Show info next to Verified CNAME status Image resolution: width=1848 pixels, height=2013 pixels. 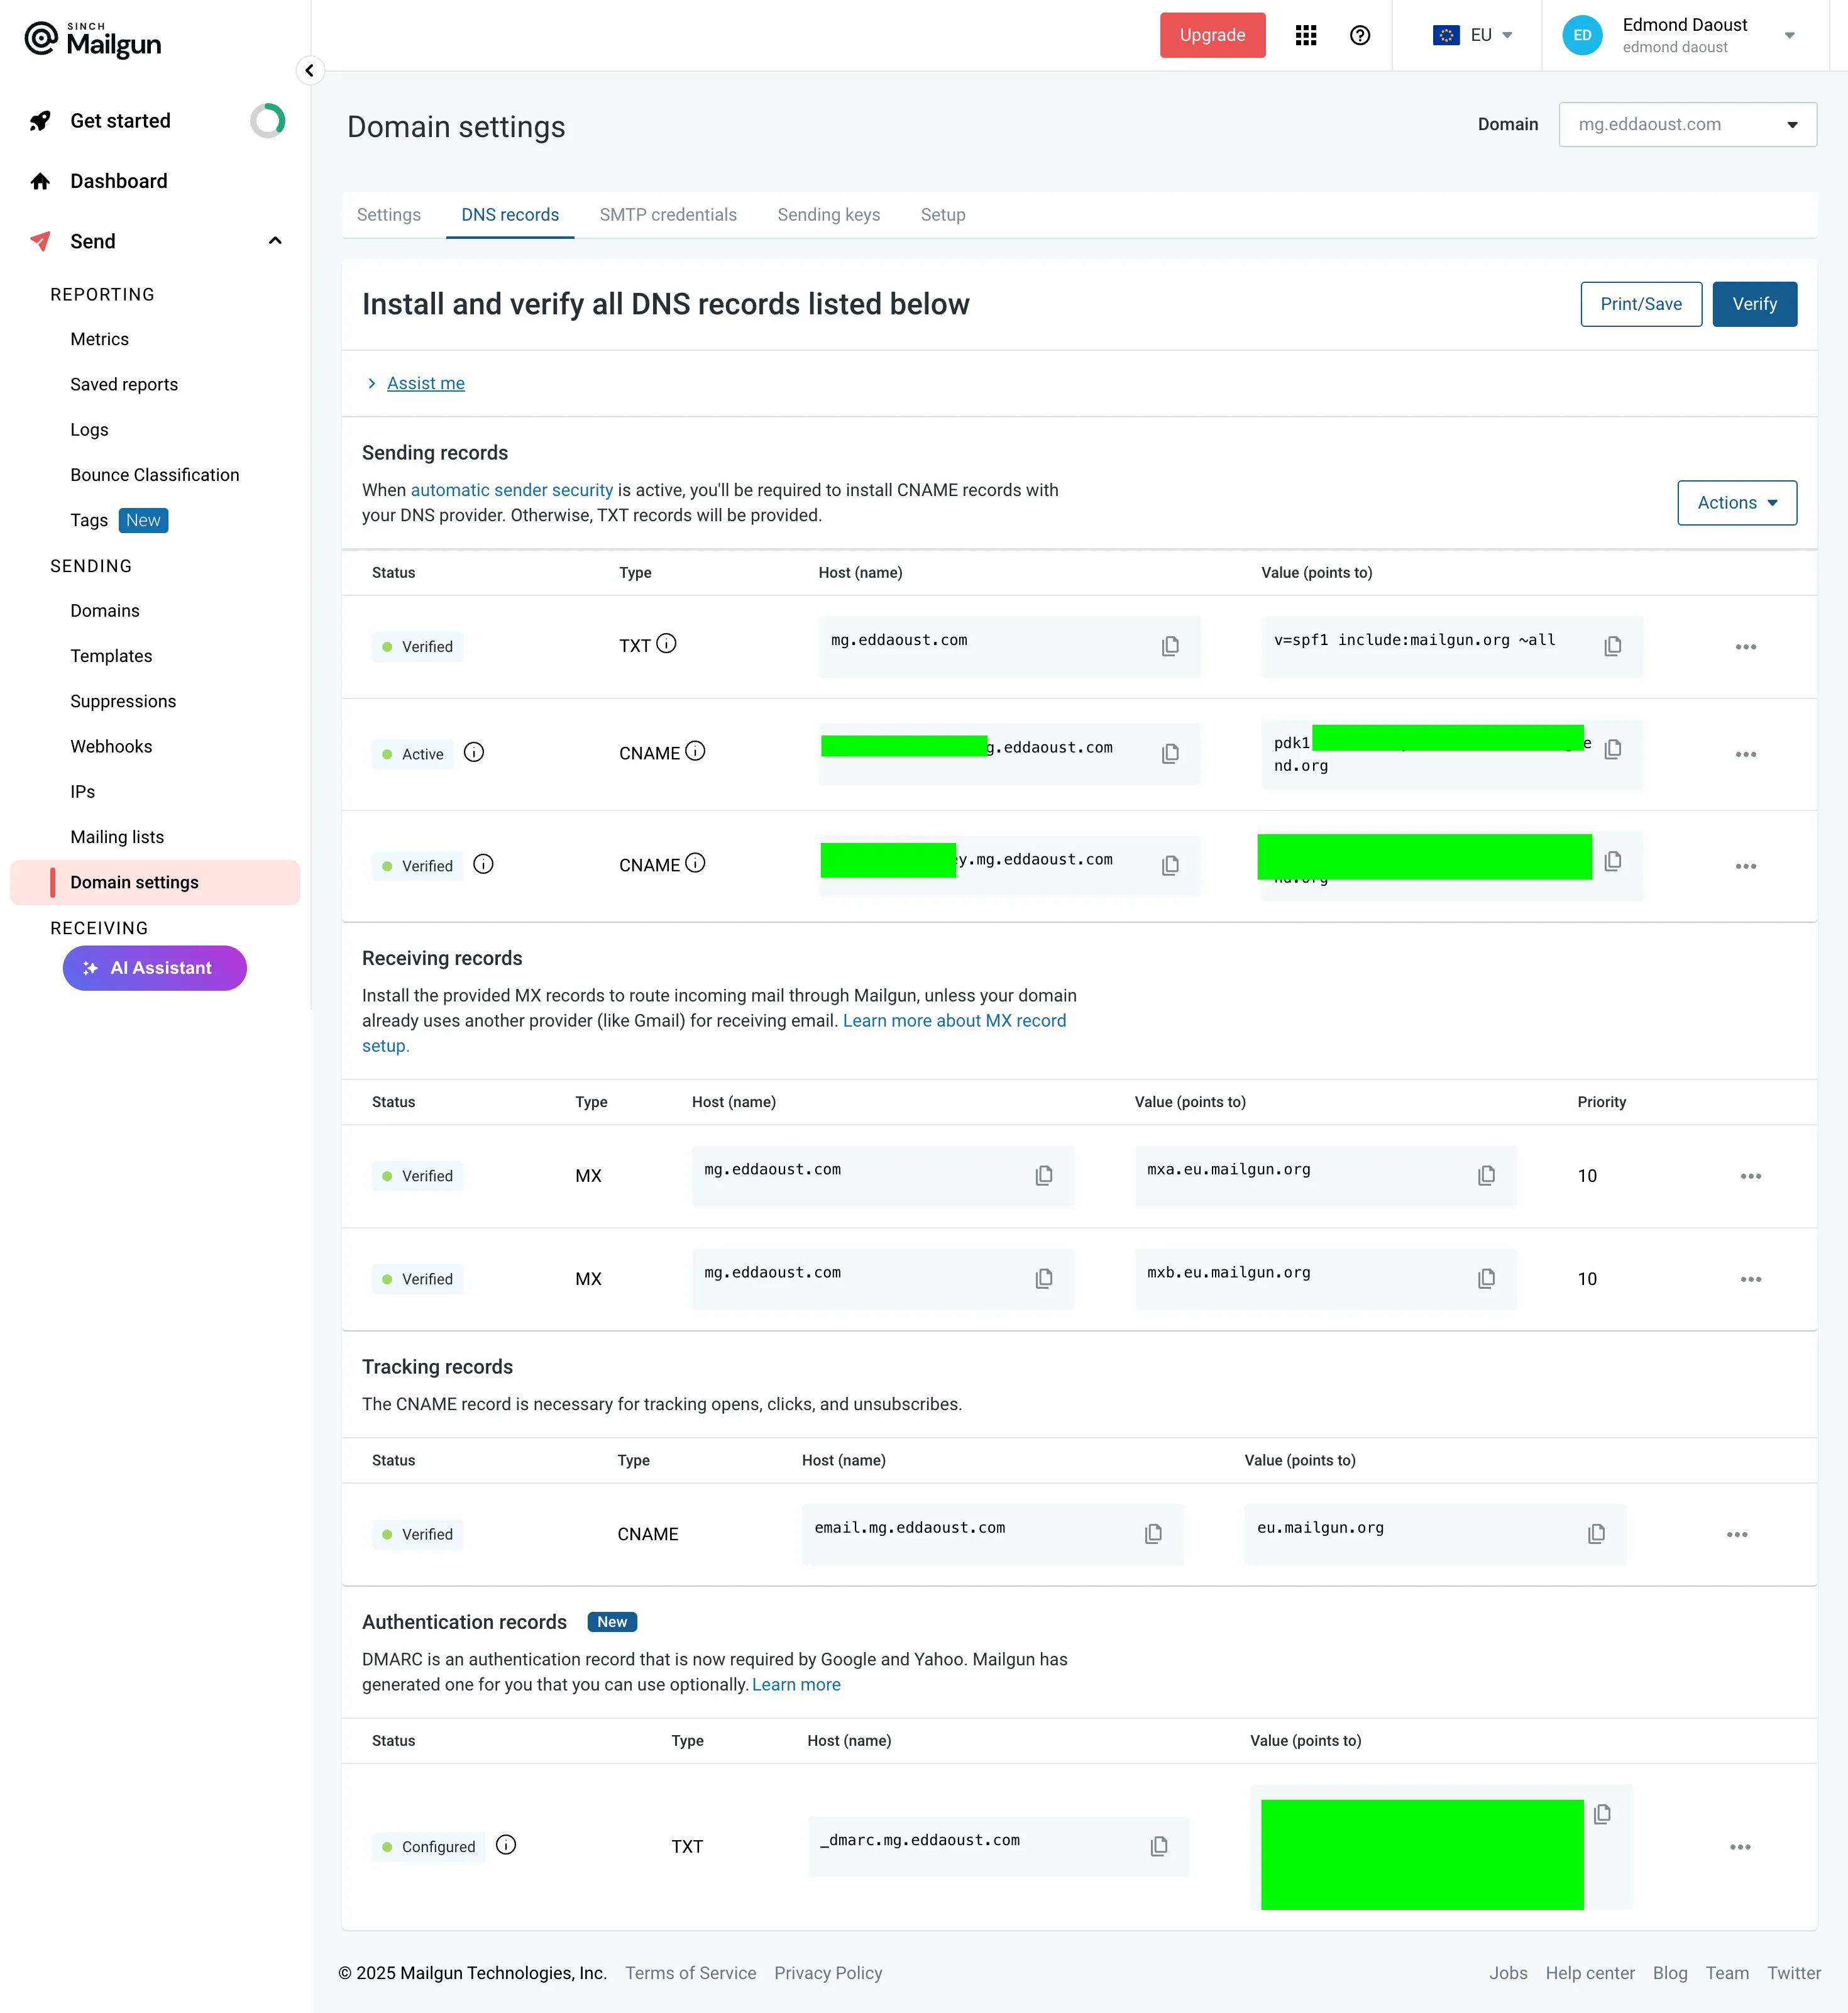pyautogui.click(x=483, y=864)
